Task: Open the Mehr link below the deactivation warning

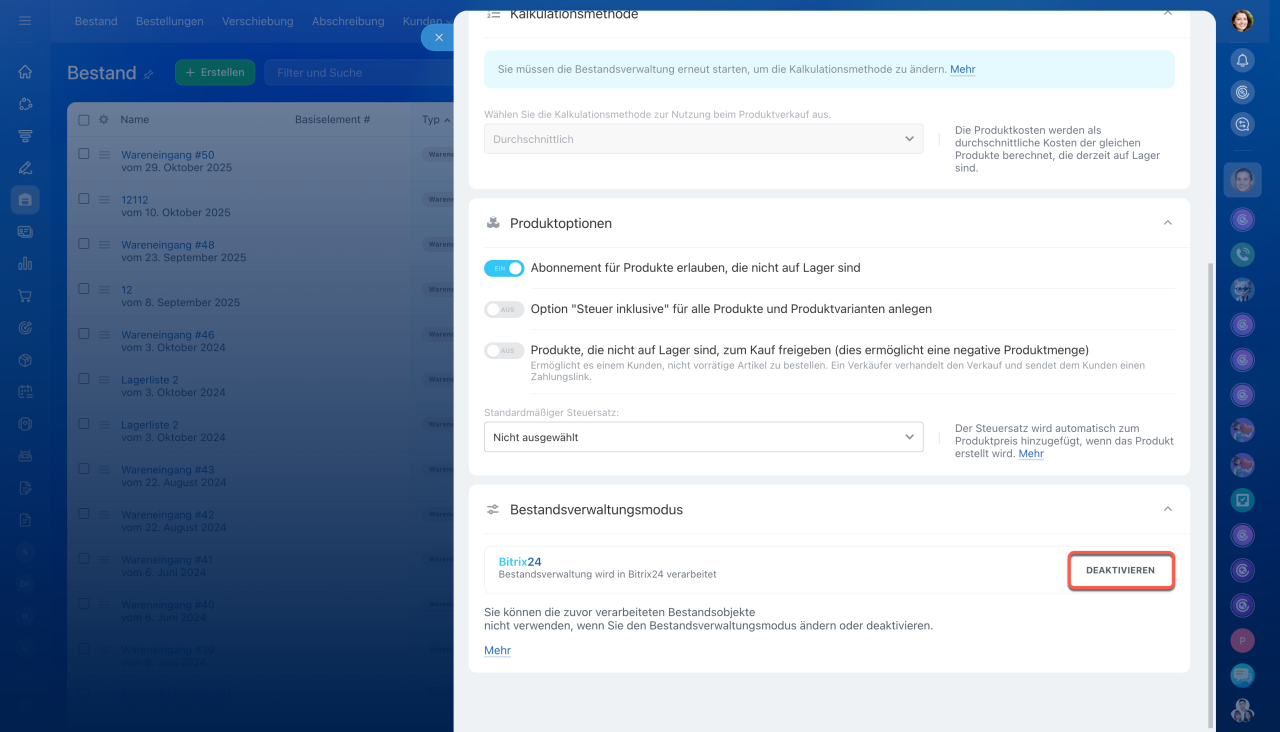Action: click(497, 651)
